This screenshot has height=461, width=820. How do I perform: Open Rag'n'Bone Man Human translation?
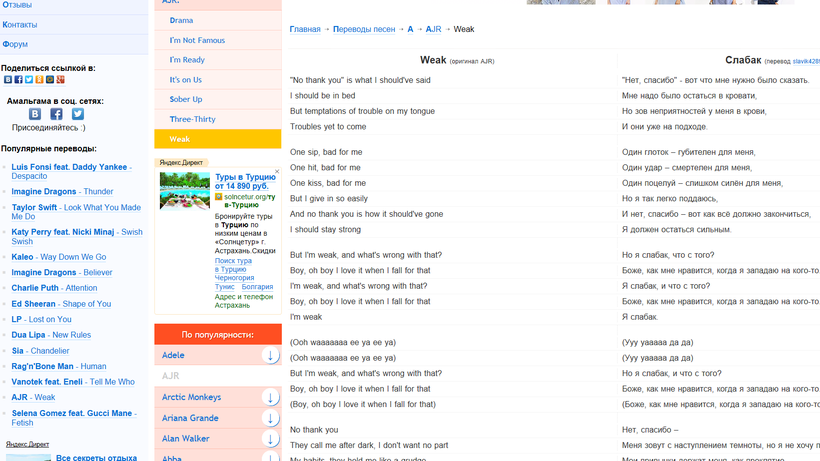[59, 366]
